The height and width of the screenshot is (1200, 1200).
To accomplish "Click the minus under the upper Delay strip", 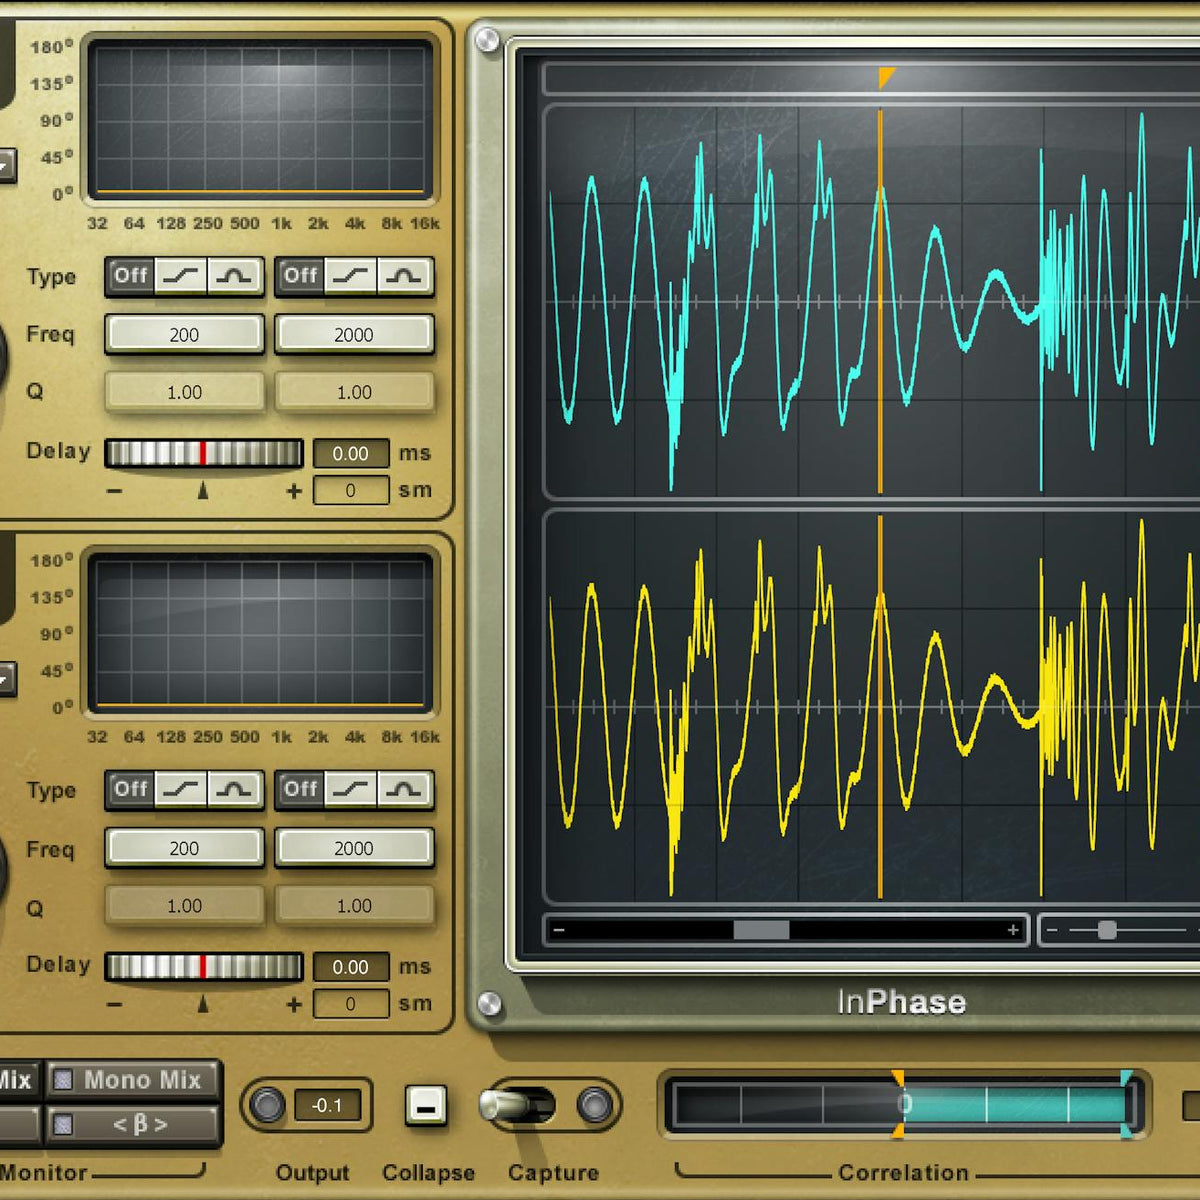I will coord(115,491).
